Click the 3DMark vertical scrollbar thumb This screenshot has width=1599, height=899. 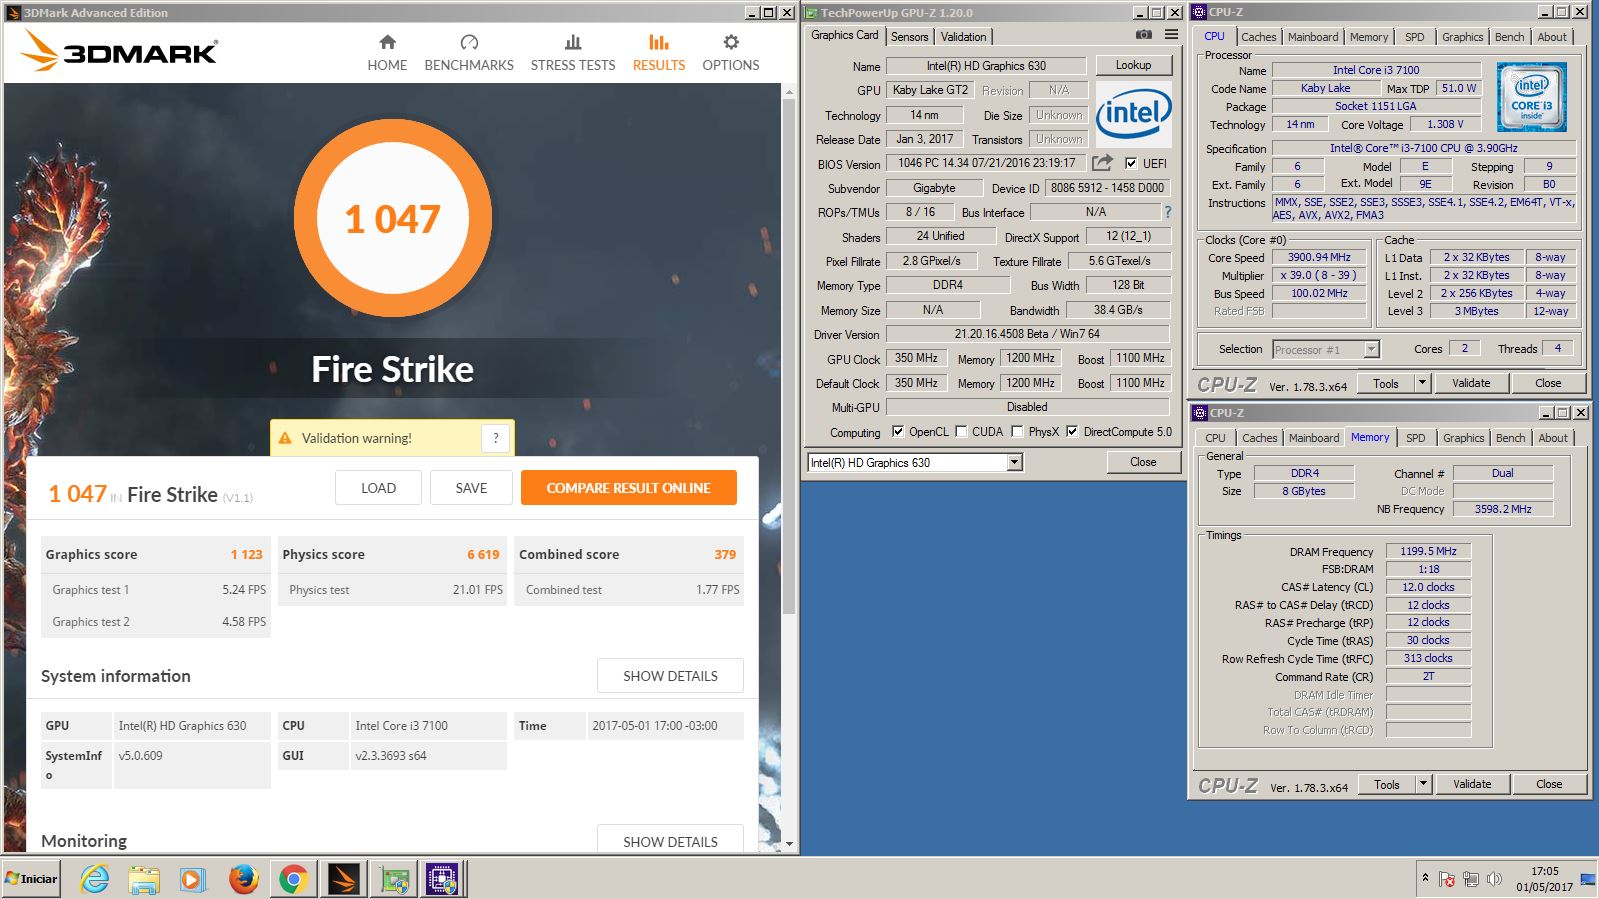tap(789, 355)
